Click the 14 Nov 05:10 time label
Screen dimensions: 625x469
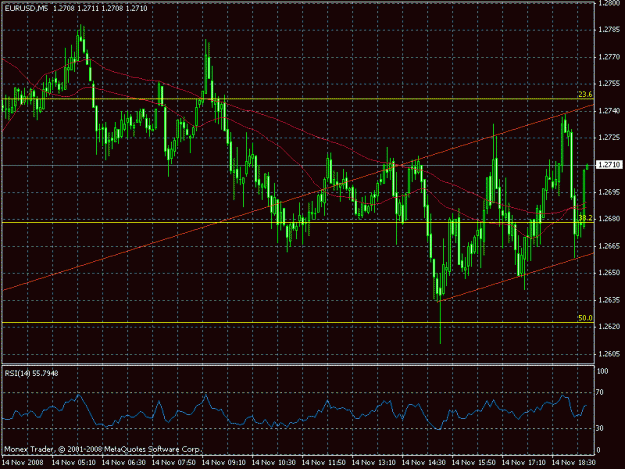click(74, 463)
